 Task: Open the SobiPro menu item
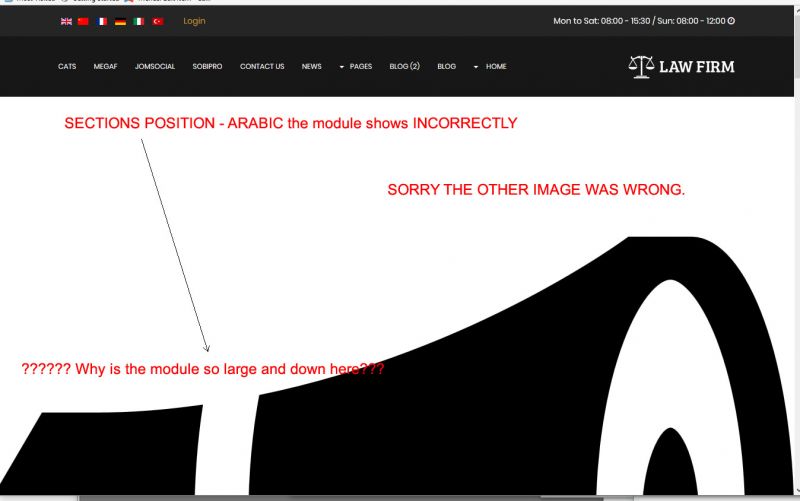pyautogui.click(x=207, y=67)
